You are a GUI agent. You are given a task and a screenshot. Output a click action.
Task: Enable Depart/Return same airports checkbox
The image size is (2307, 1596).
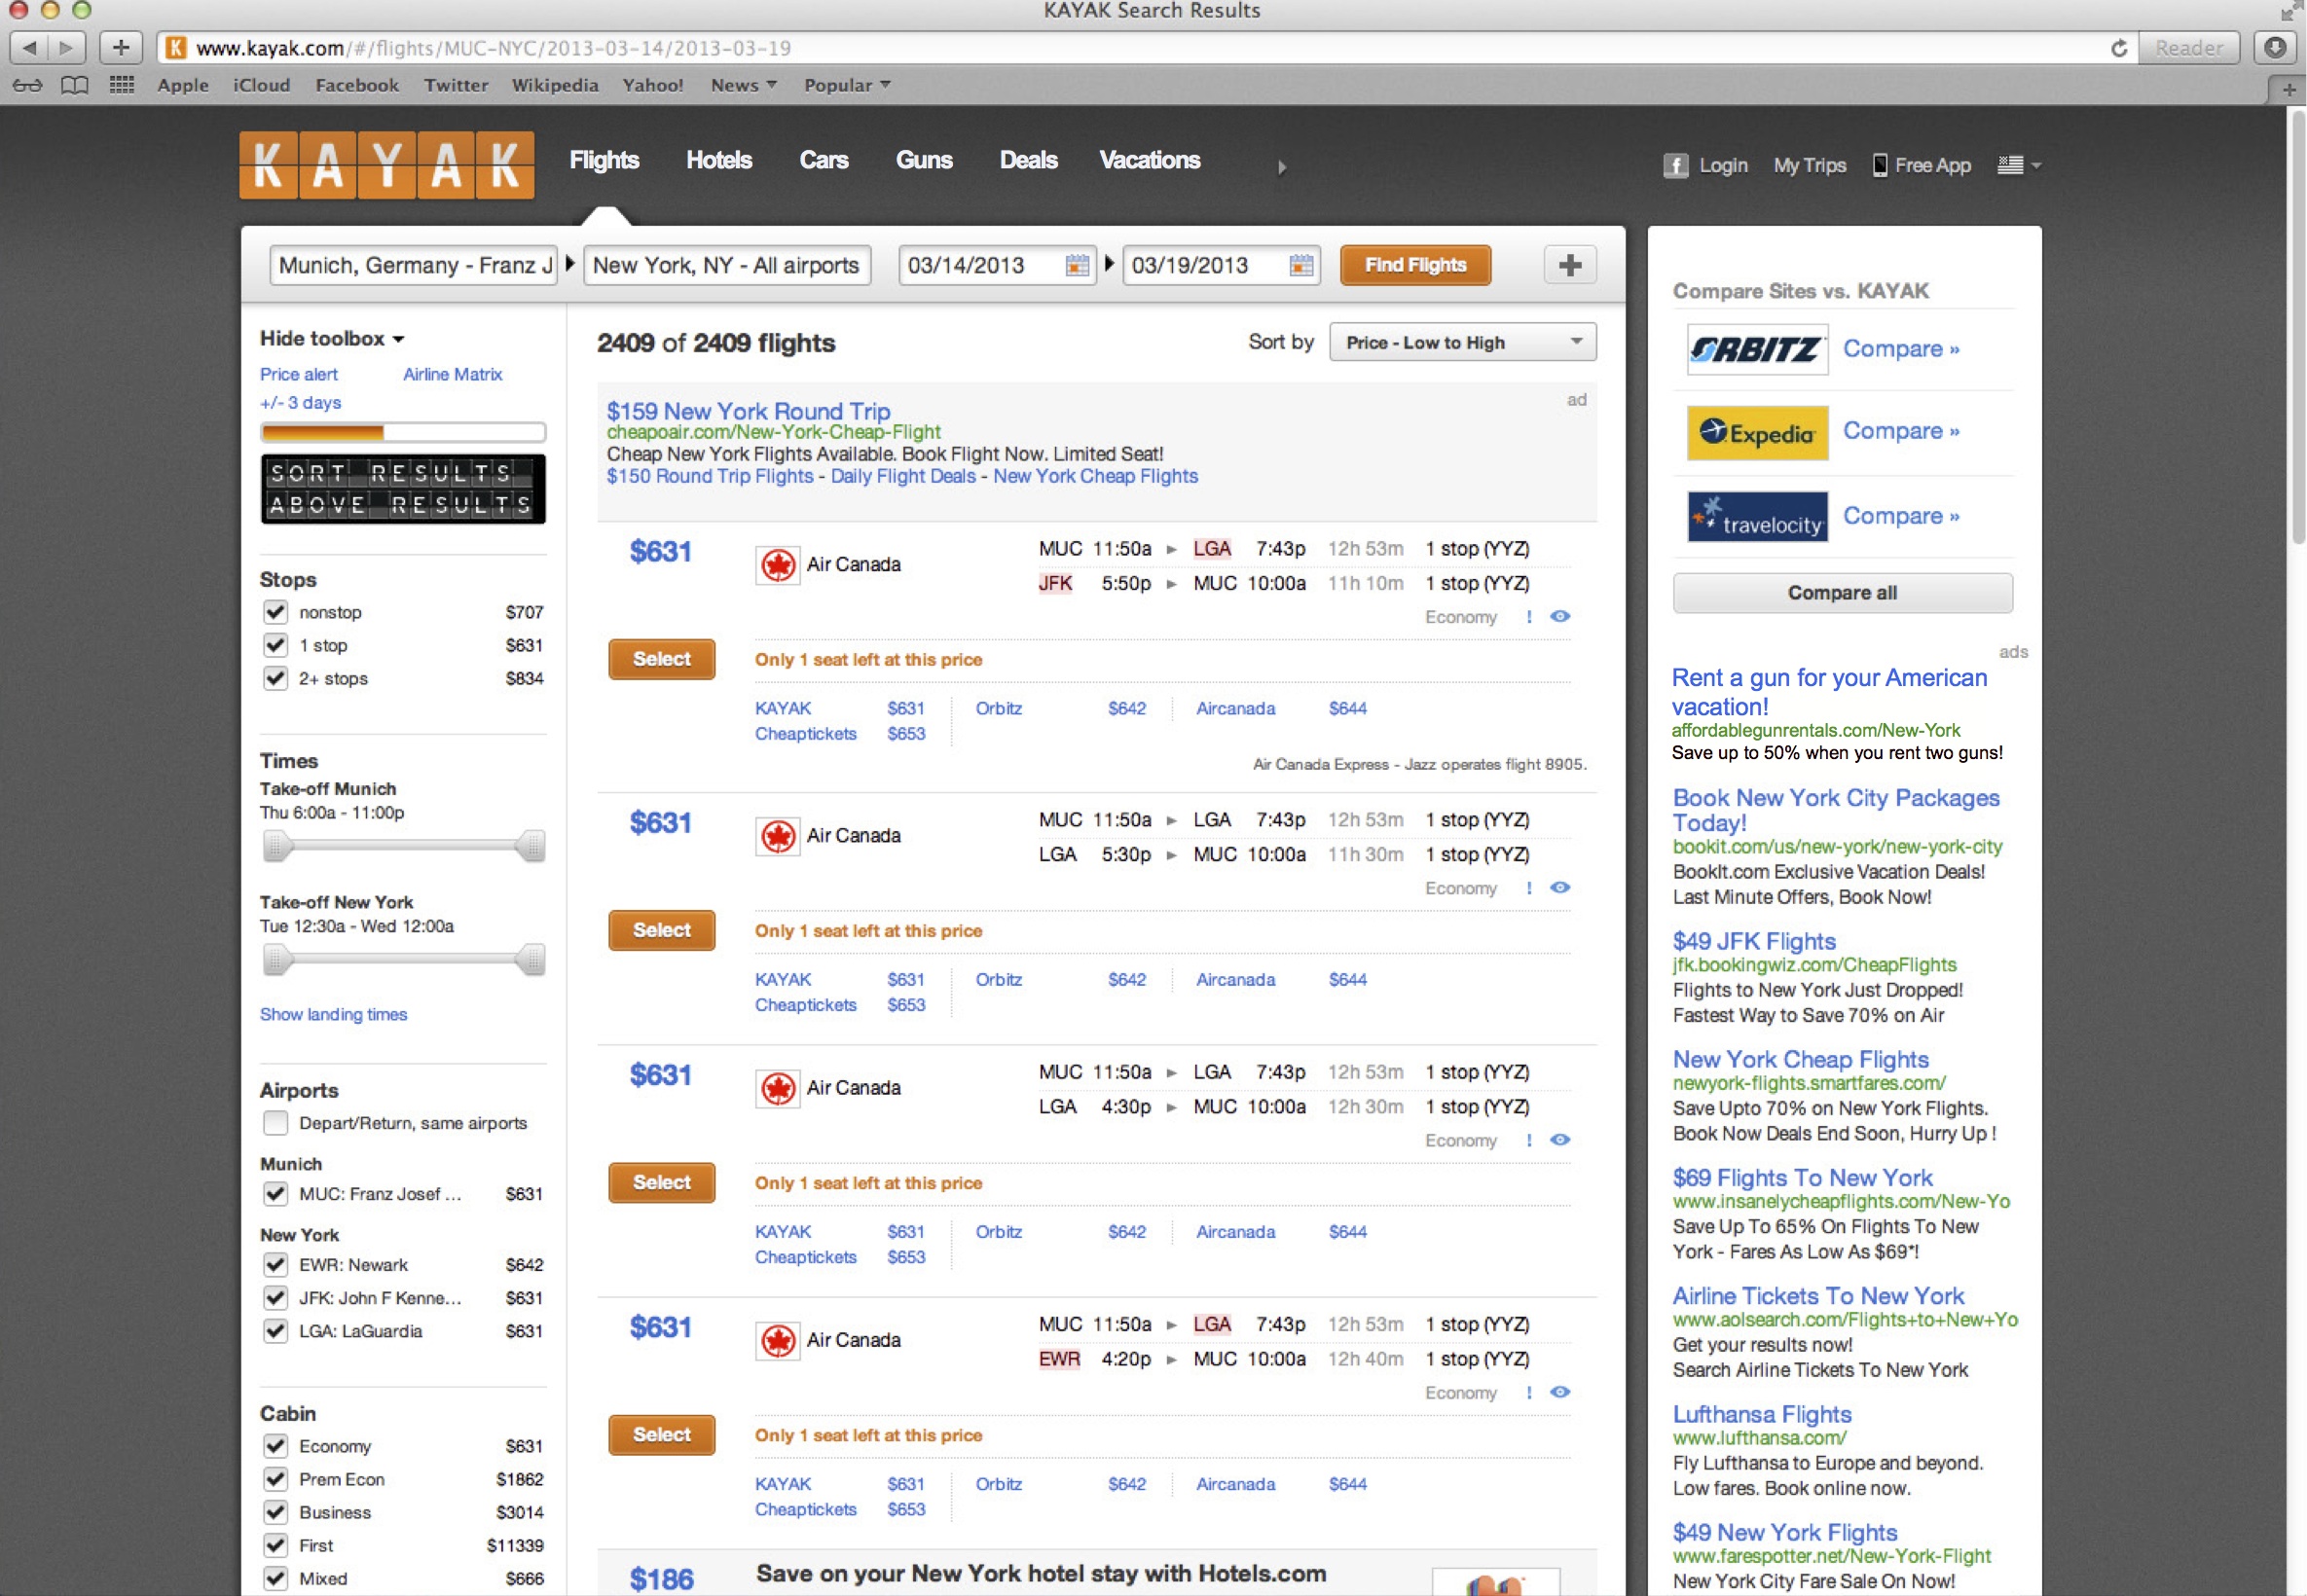275,1123
